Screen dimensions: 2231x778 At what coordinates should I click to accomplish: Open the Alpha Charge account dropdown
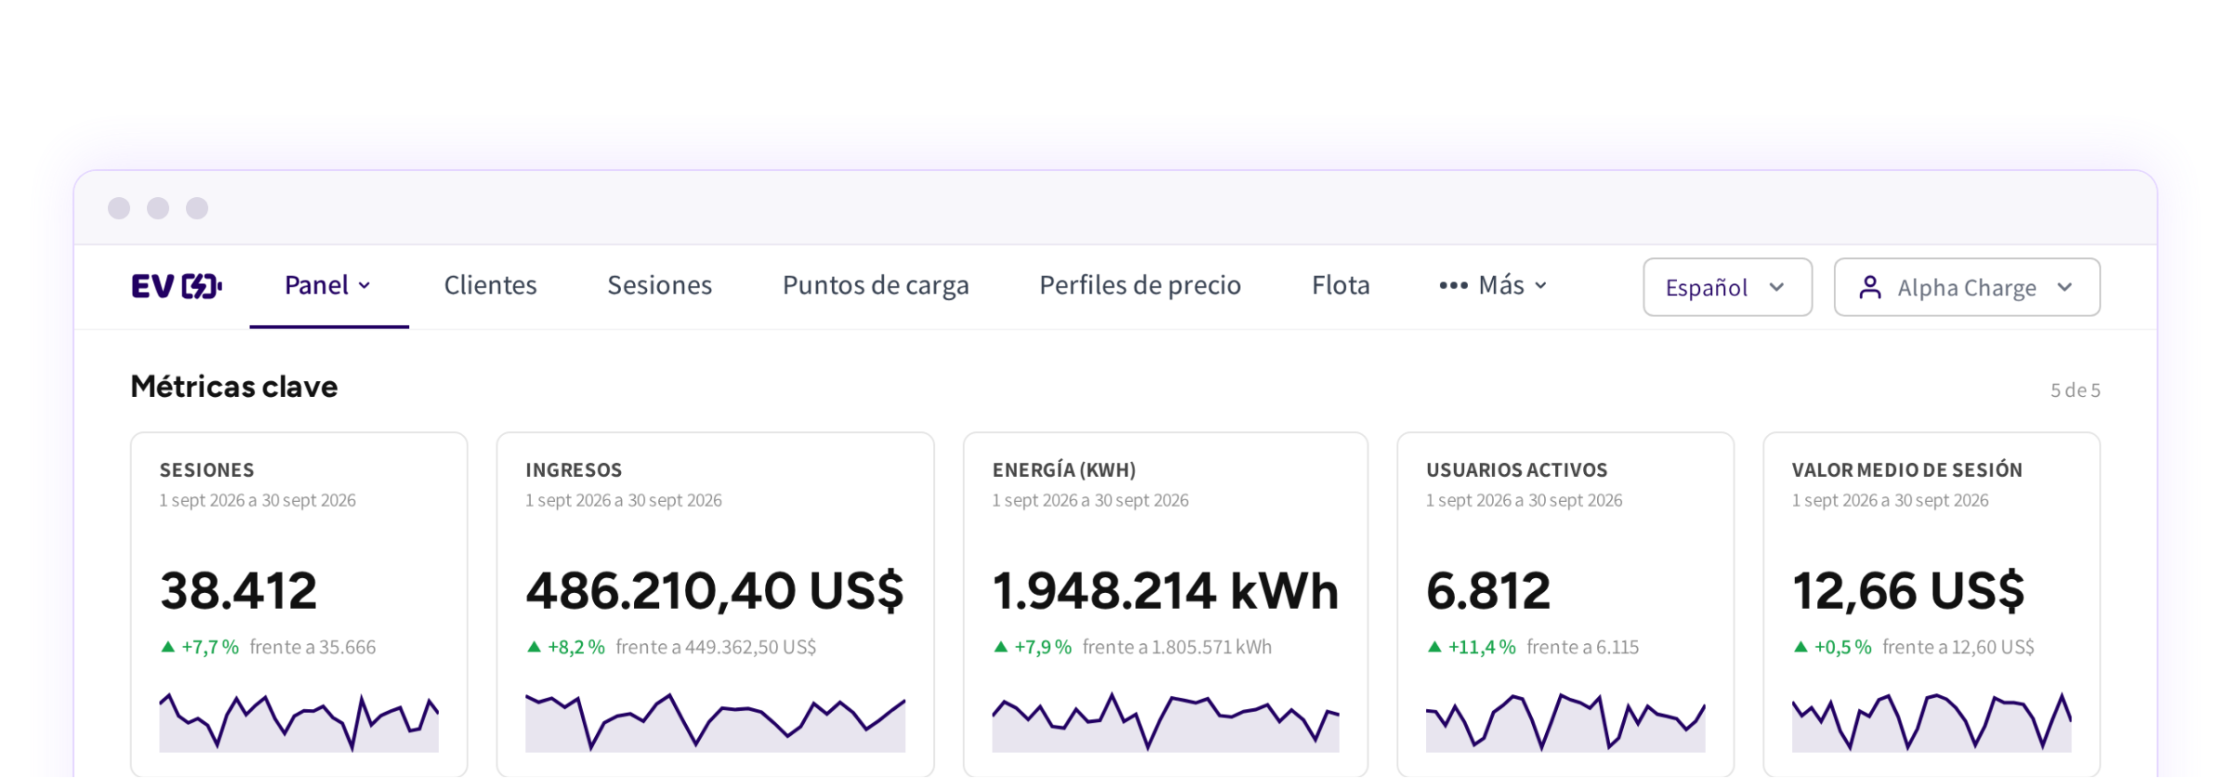[1967, 288]
